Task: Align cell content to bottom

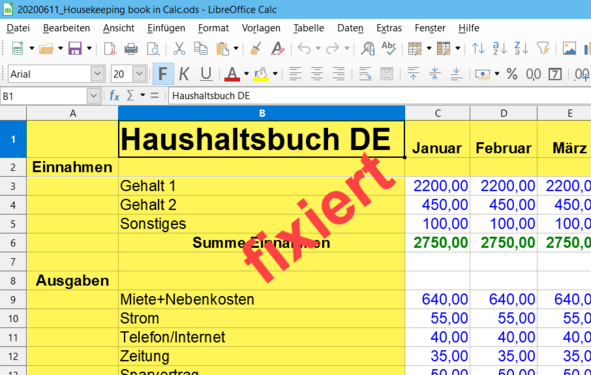Action: (456, 74)
